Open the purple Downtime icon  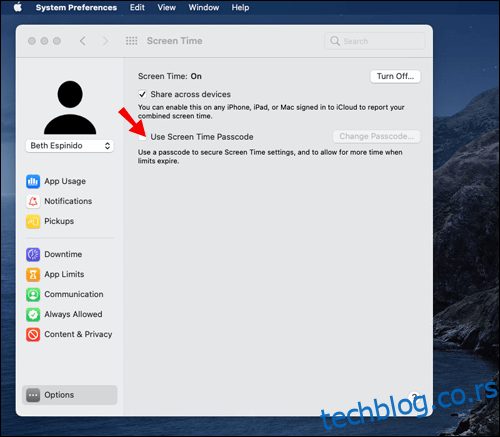coord(33,254)
